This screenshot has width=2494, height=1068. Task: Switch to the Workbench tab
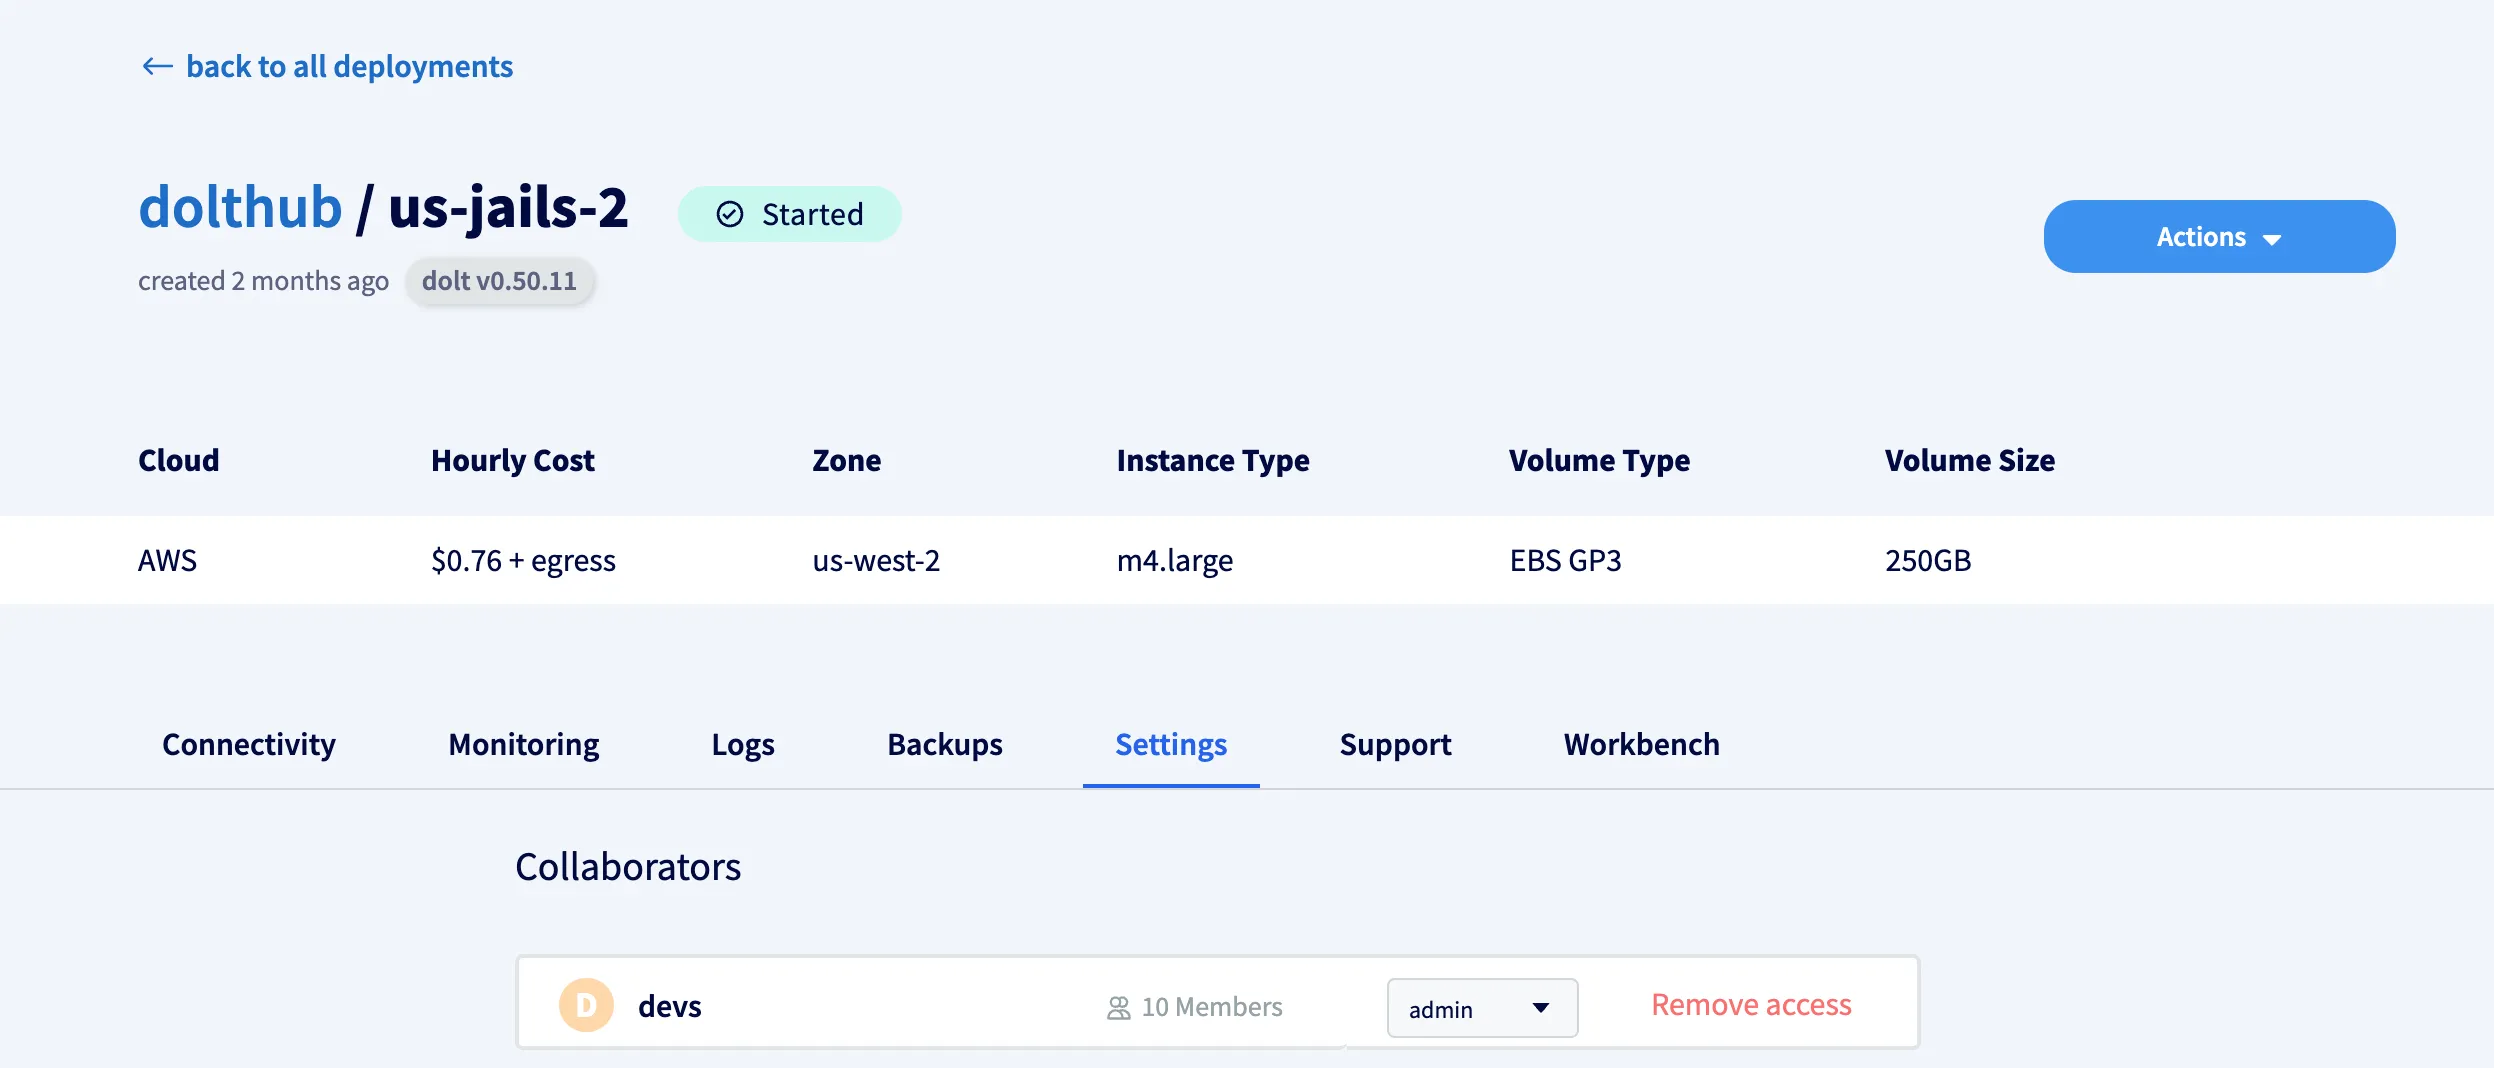[x=1640, y=744]
